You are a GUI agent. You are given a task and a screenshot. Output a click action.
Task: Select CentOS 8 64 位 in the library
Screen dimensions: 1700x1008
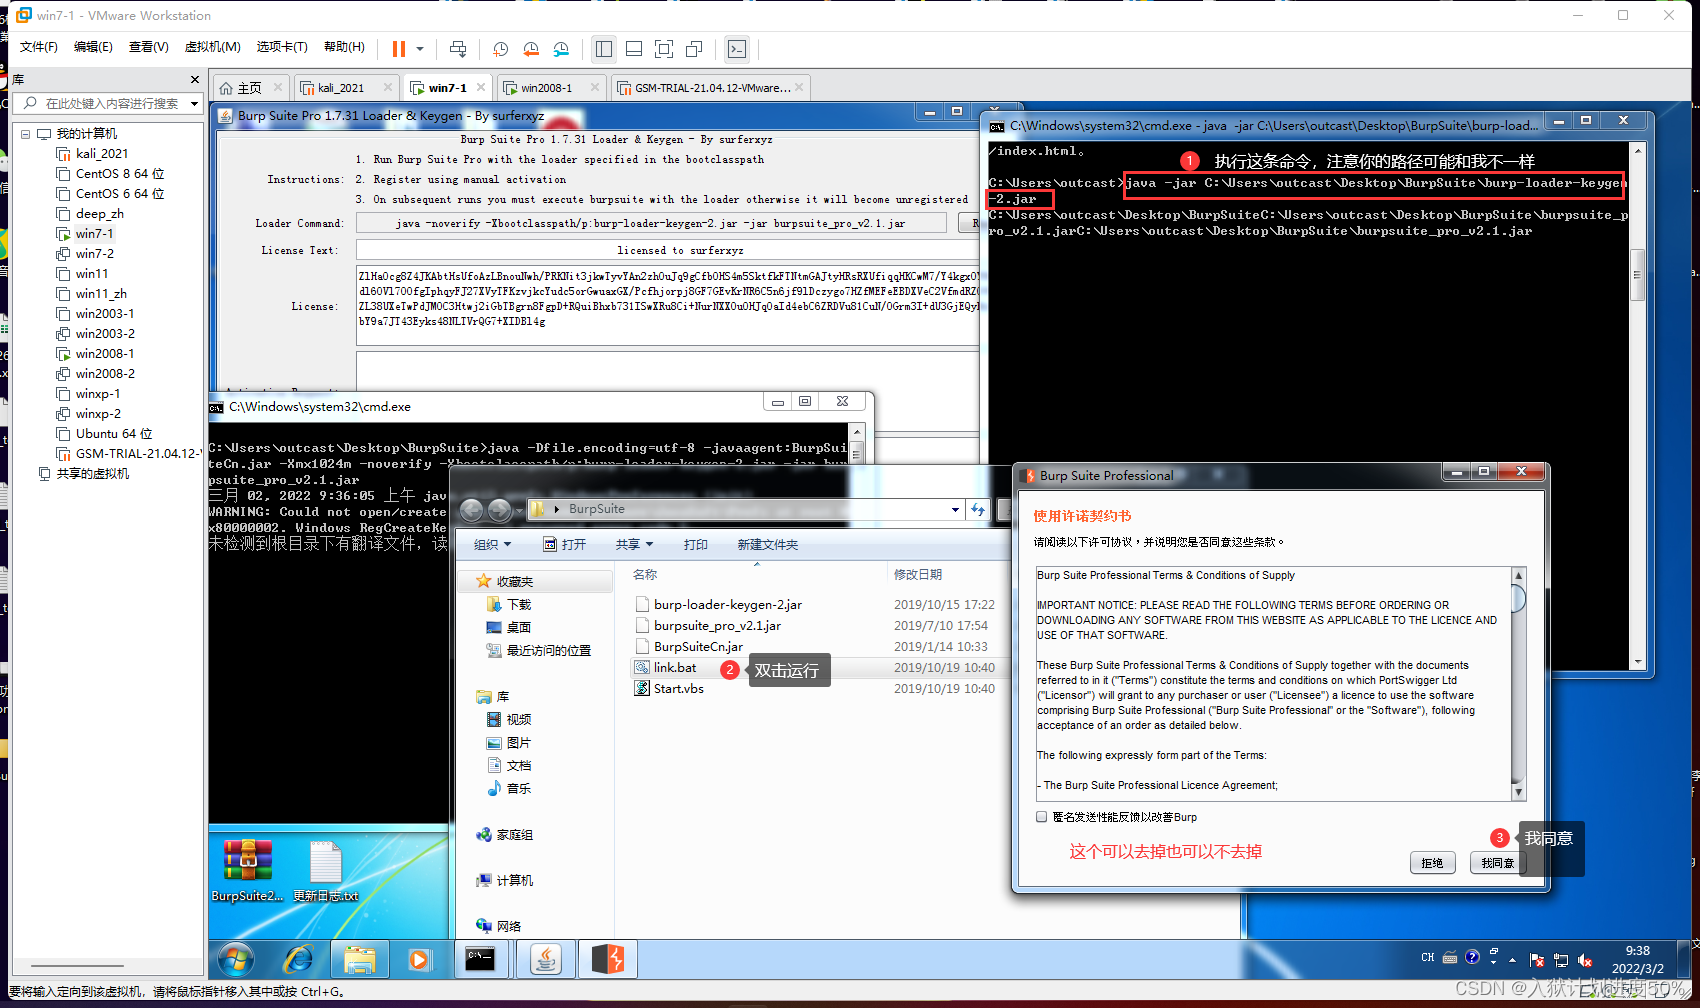point(119,173)
